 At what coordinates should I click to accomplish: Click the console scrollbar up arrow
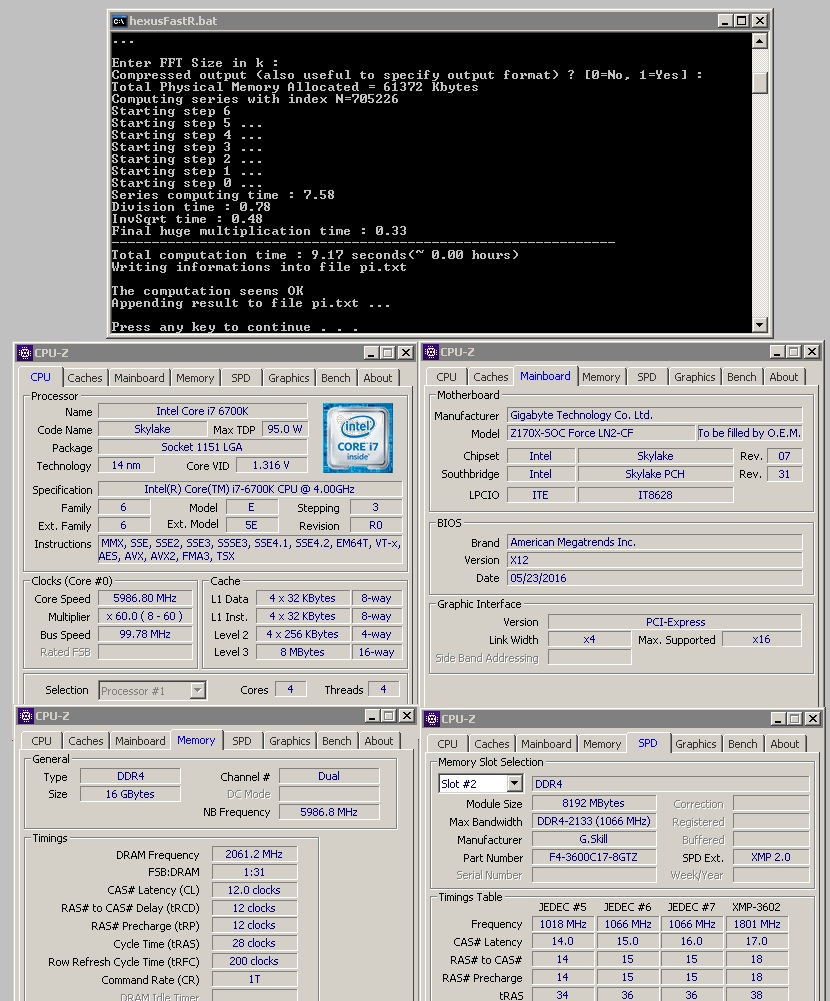coord(759,41)
